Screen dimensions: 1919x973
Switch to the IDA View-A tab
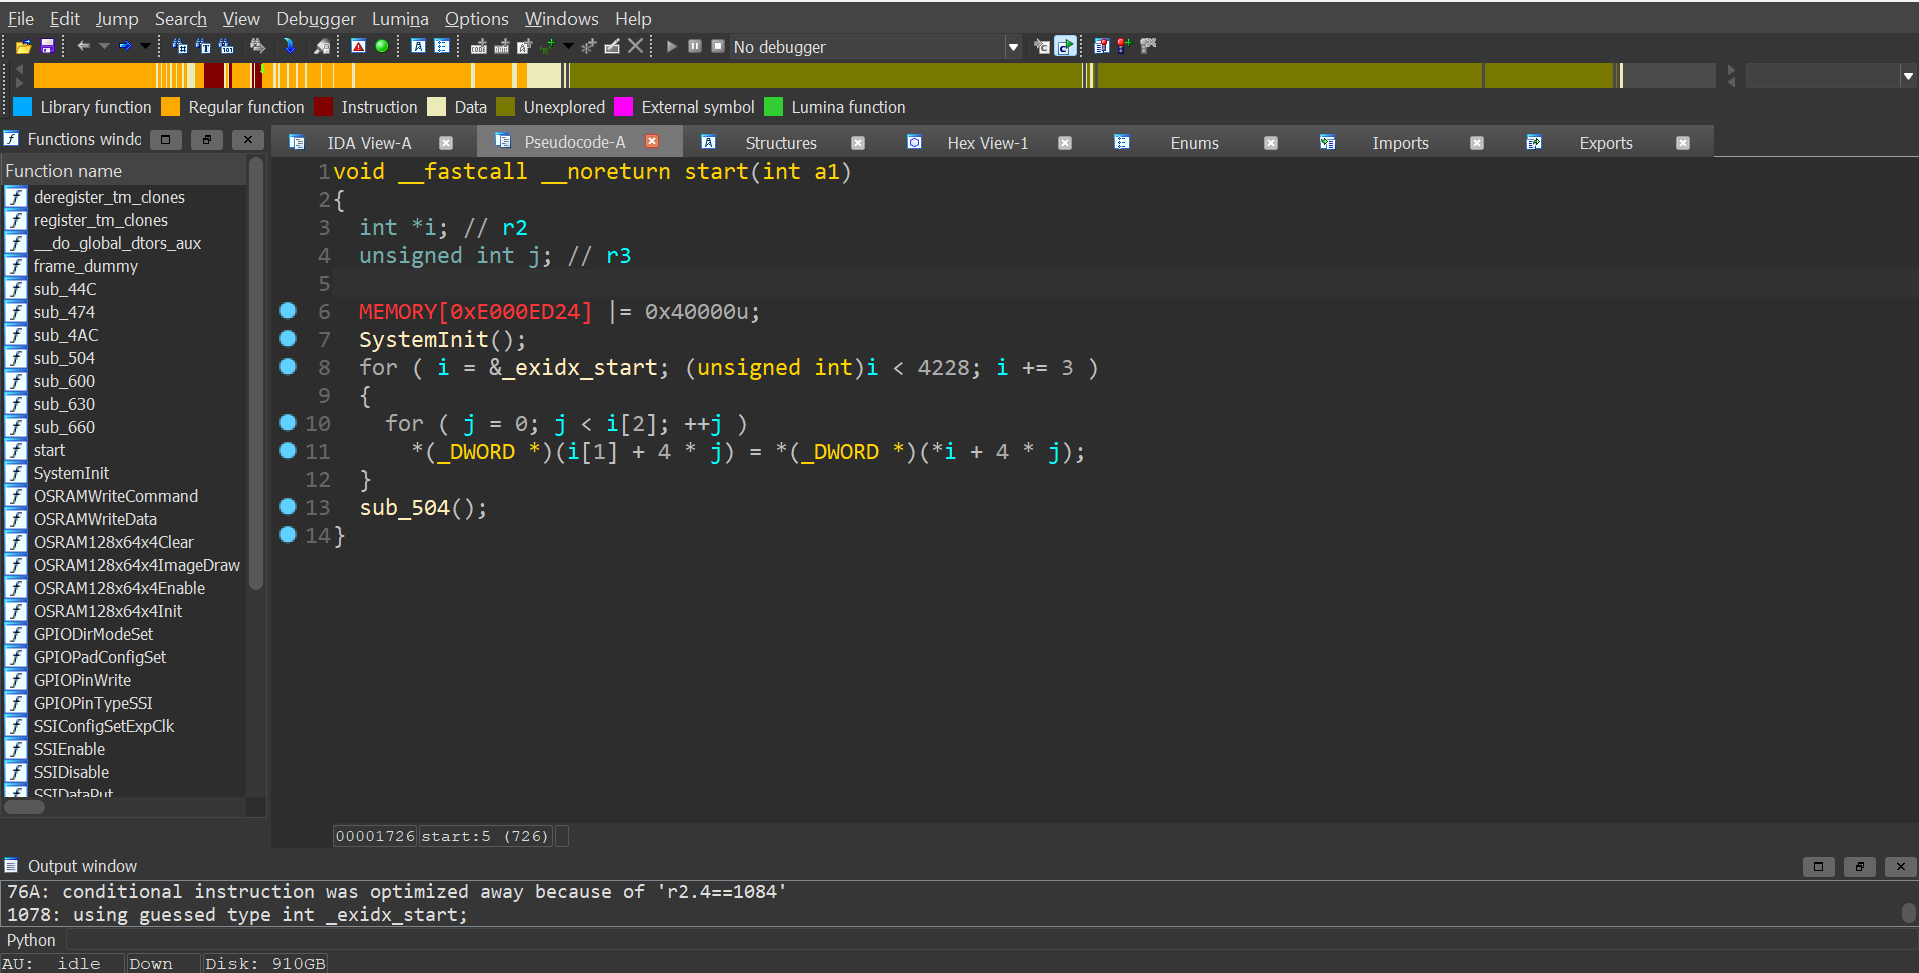point(369,143)
